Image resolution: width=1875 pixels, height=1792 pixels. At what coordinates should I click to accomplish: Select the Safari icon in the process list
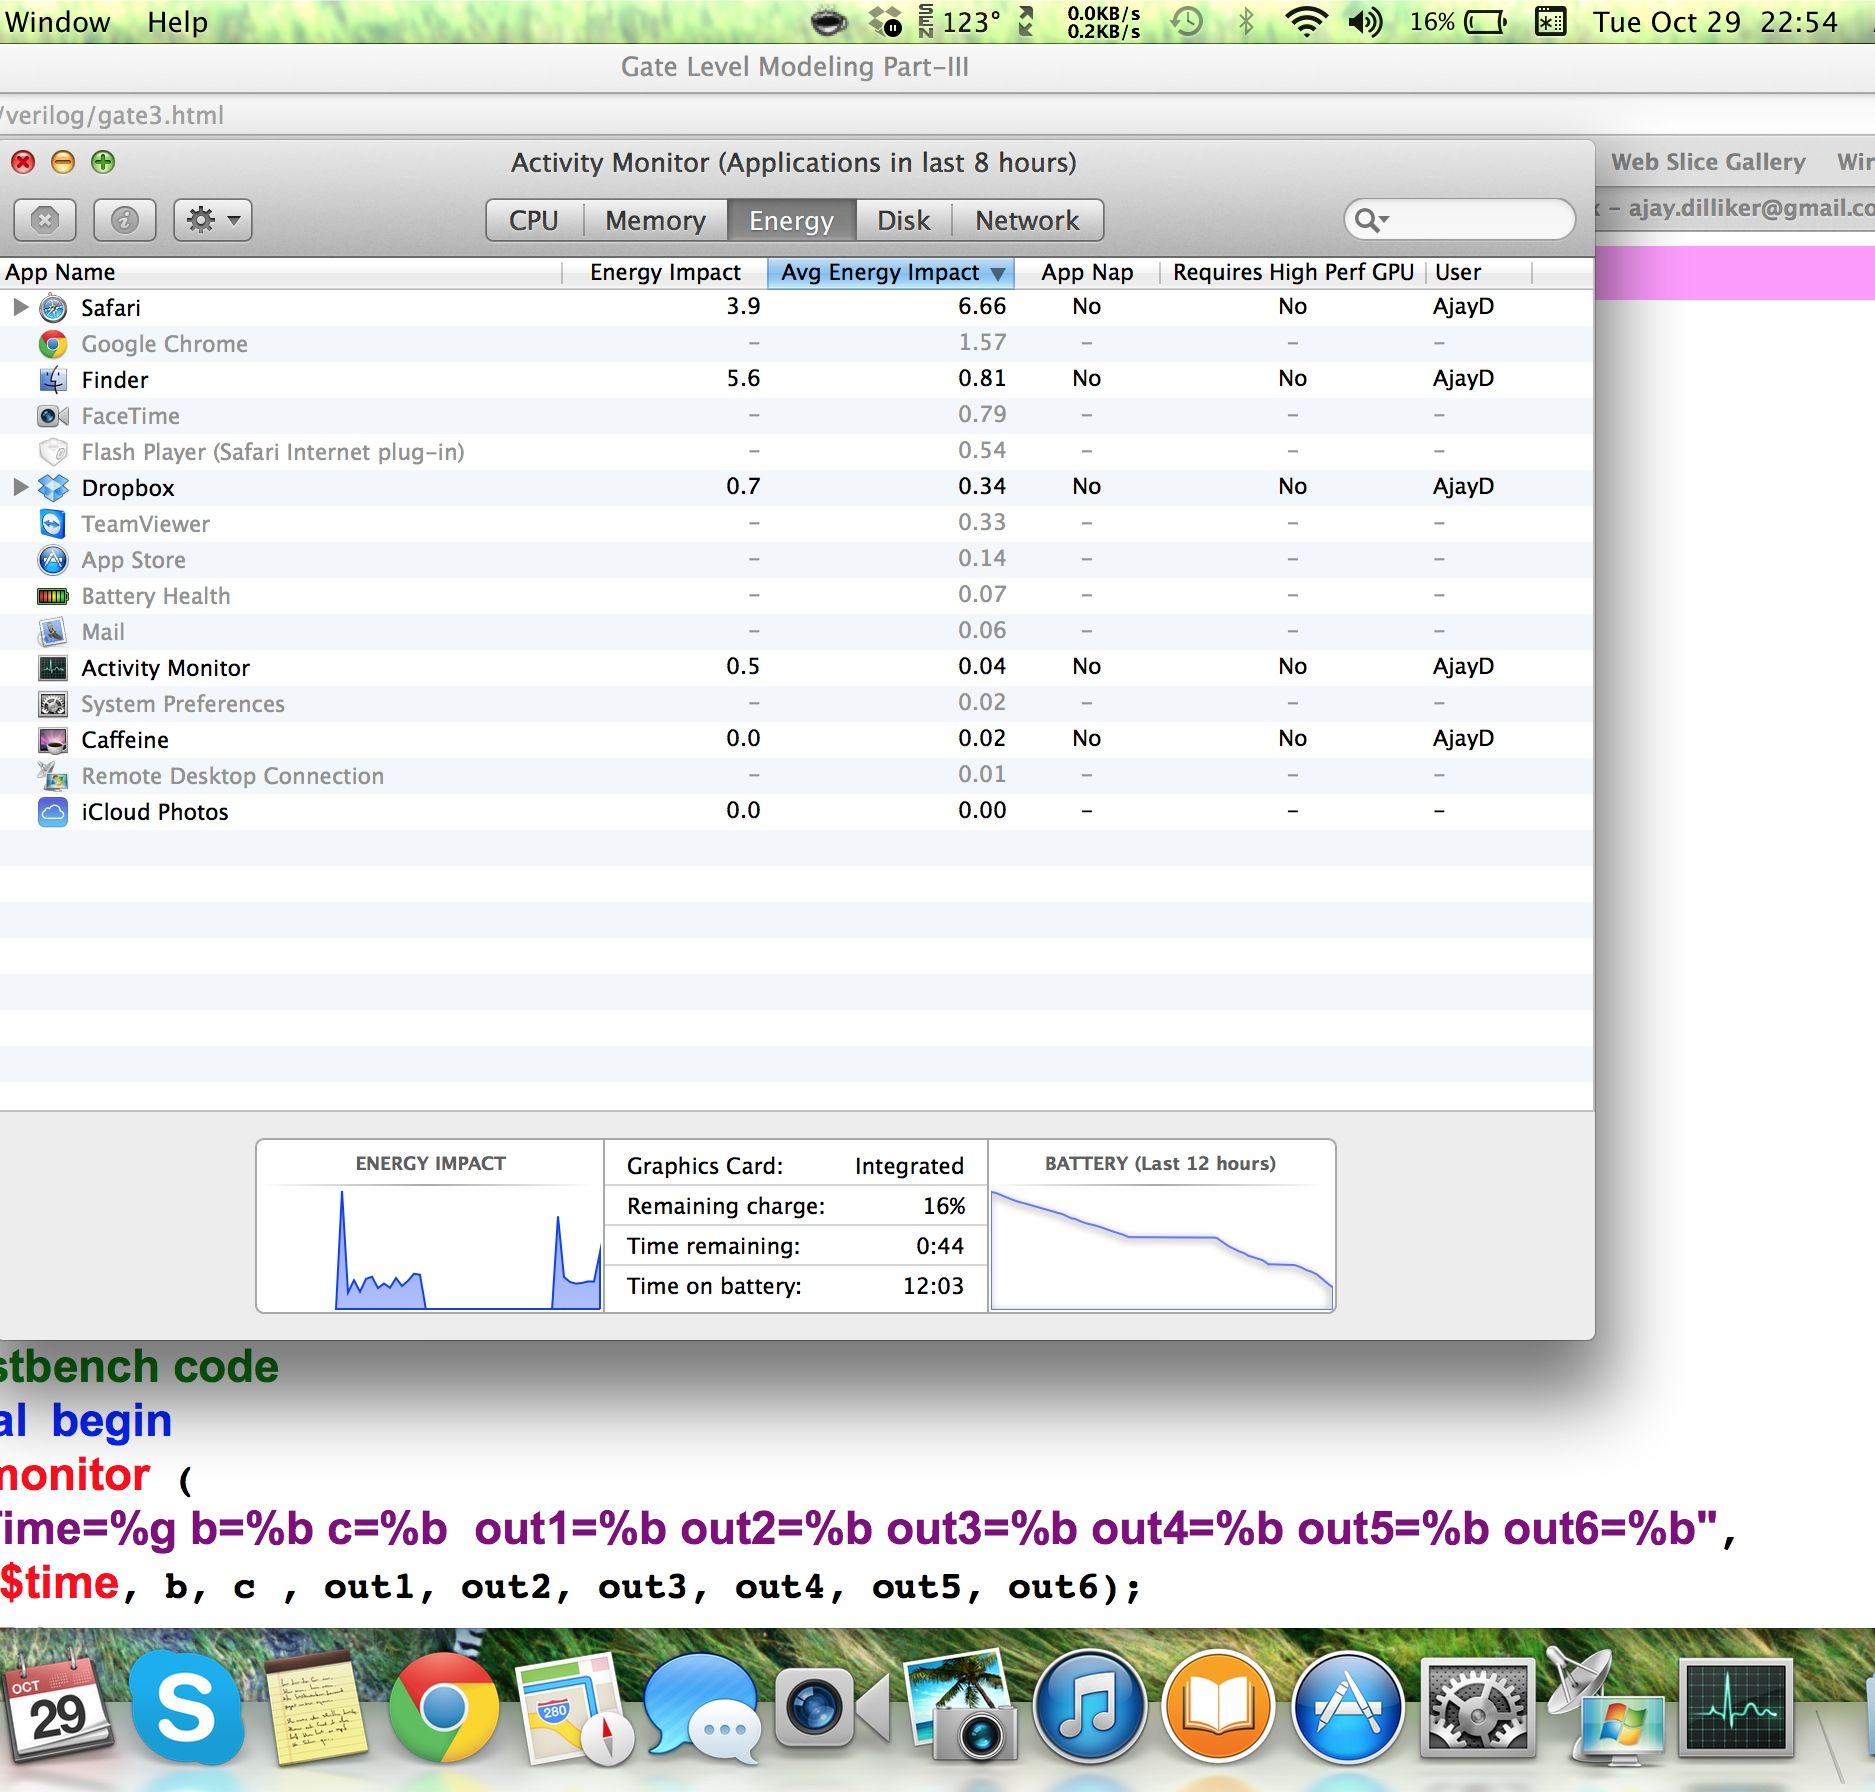(53, 308)
